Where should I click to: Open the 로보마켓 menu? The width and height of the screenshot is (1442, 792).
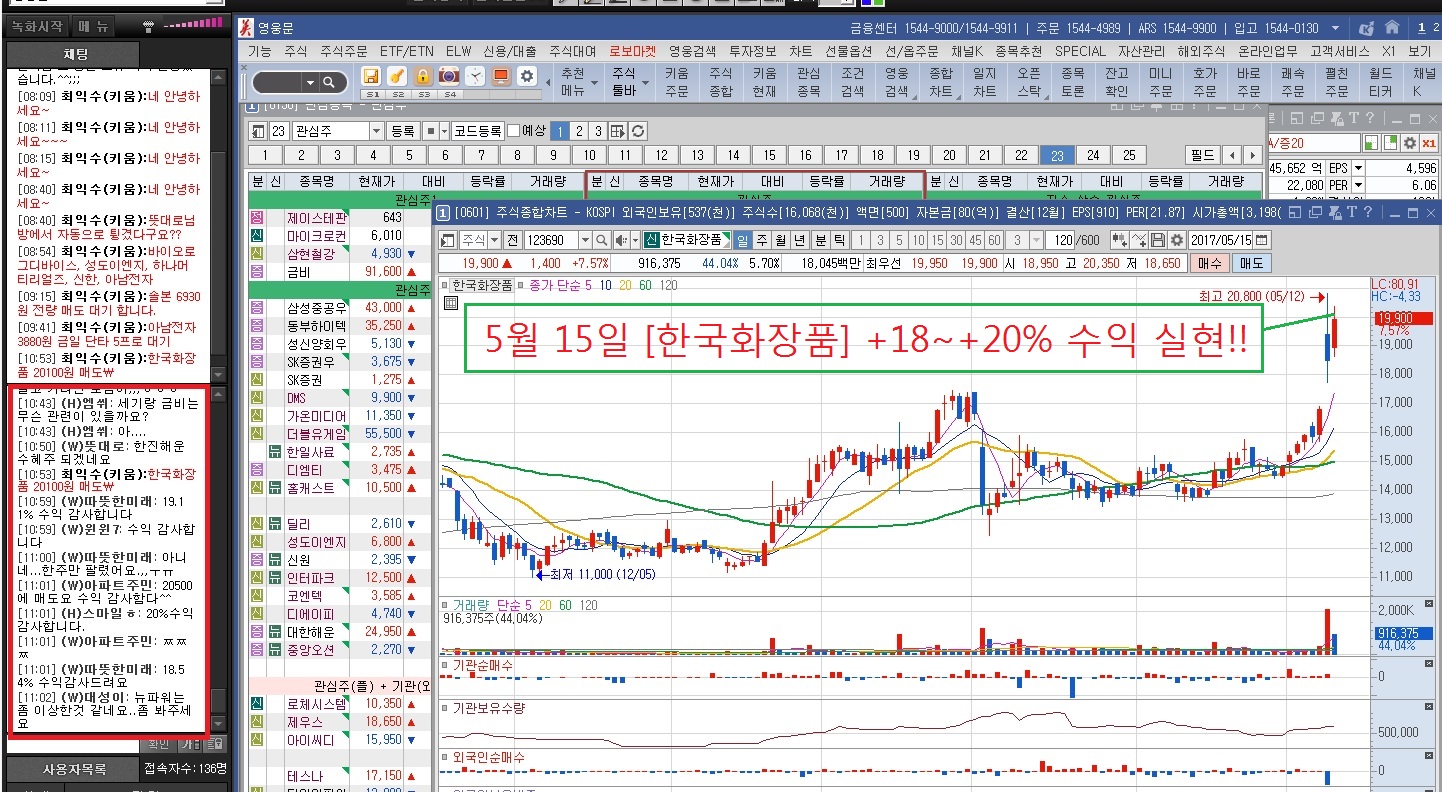click(x=632, y=51)
